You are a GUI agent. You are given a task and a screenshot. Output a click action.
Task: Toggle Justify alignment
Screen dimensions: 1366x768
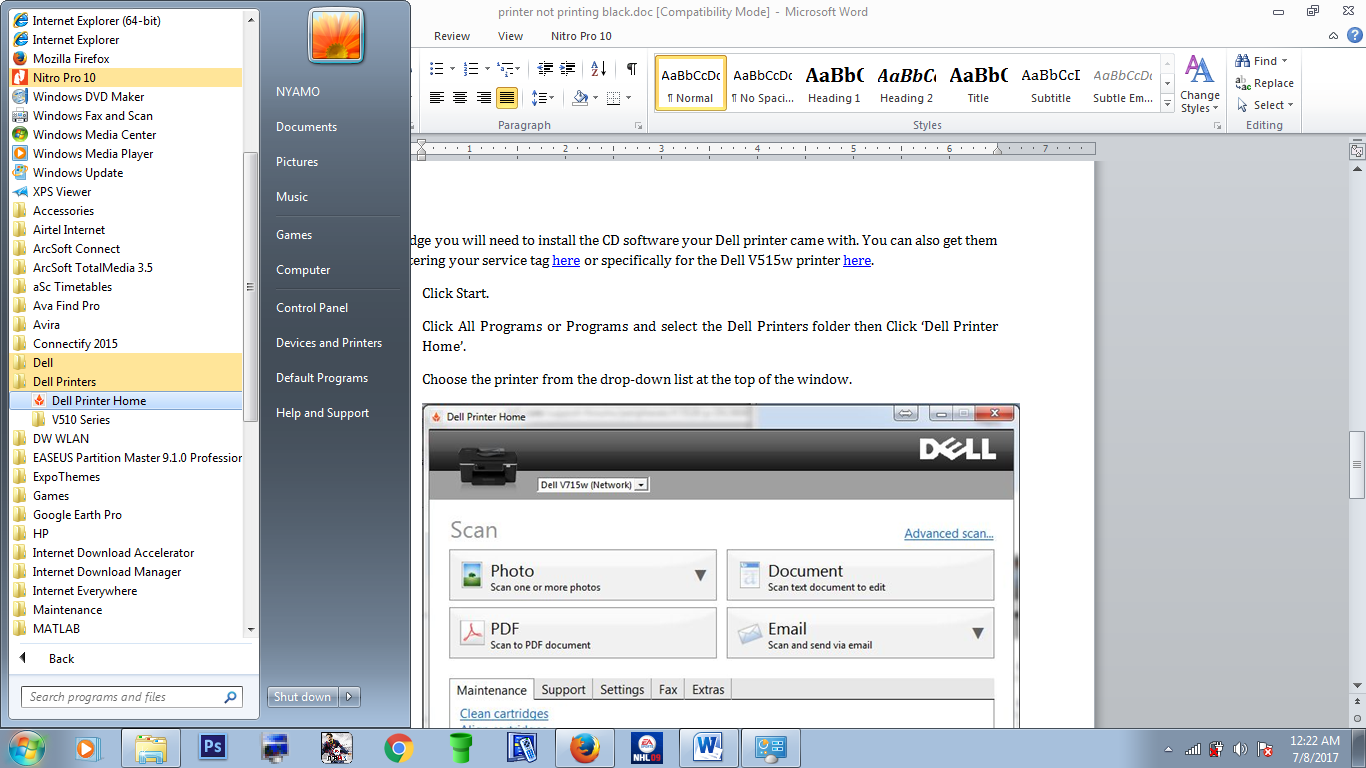507,98
